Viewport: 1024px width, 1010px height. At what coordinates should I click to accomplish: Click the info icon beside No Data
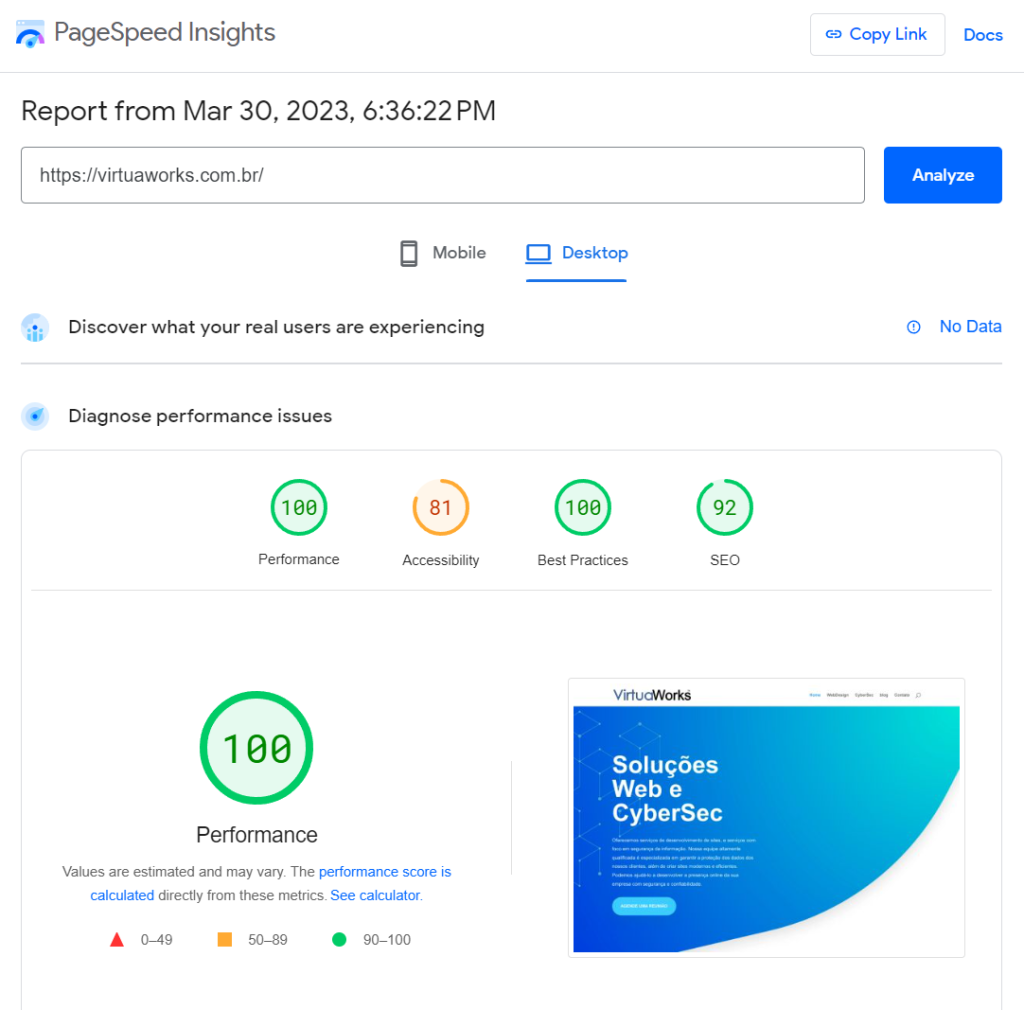[x=914, y=327]
